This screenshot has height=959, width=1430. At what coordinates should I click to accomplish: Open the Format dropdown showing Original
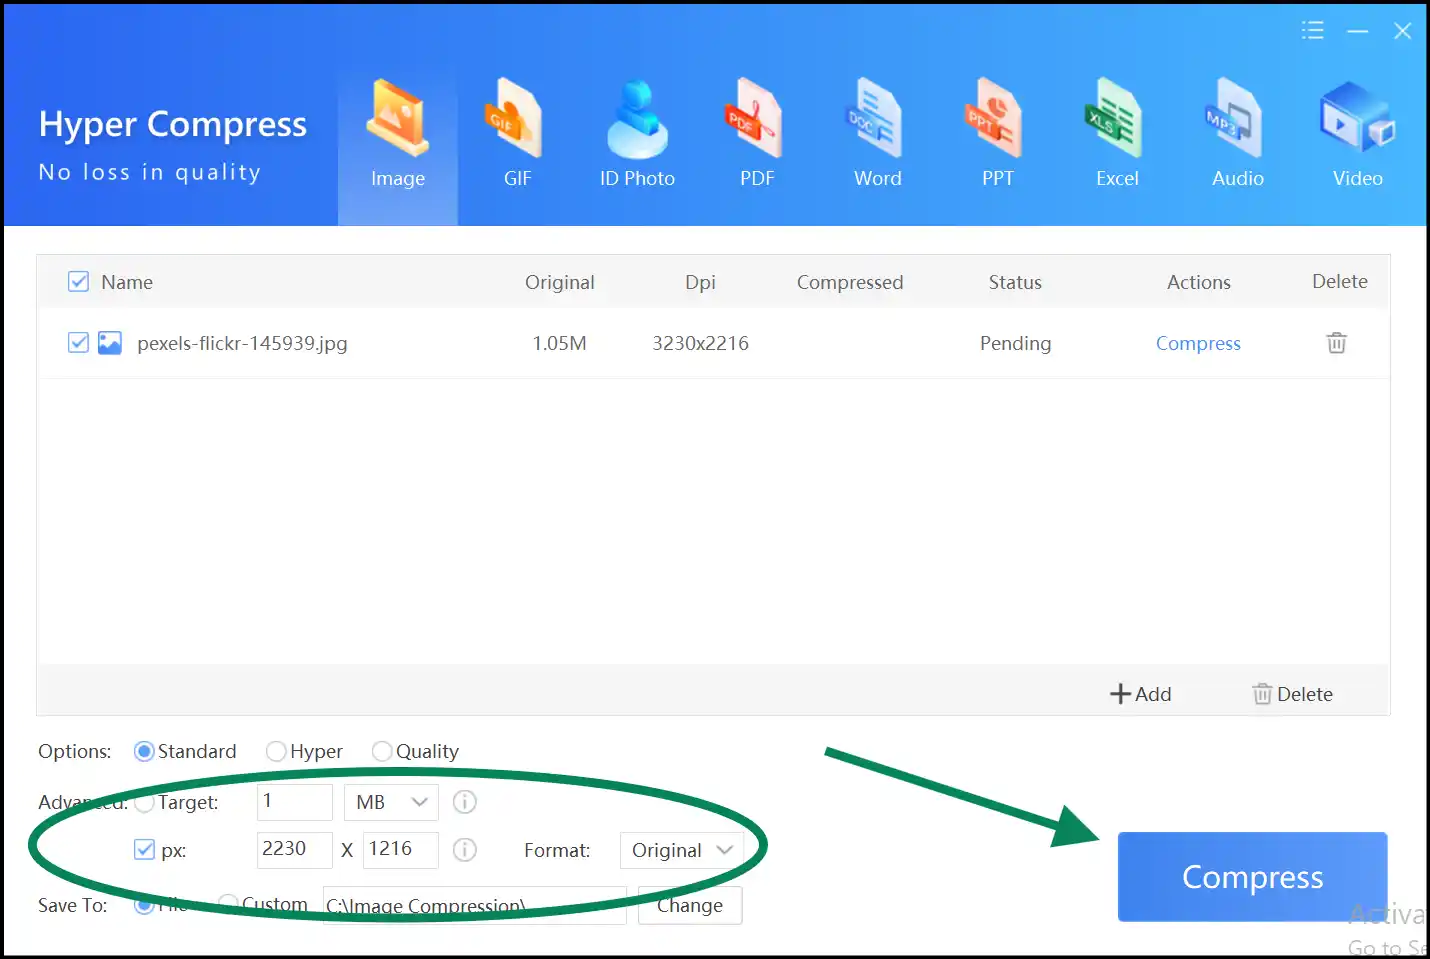tap(682, 850)
